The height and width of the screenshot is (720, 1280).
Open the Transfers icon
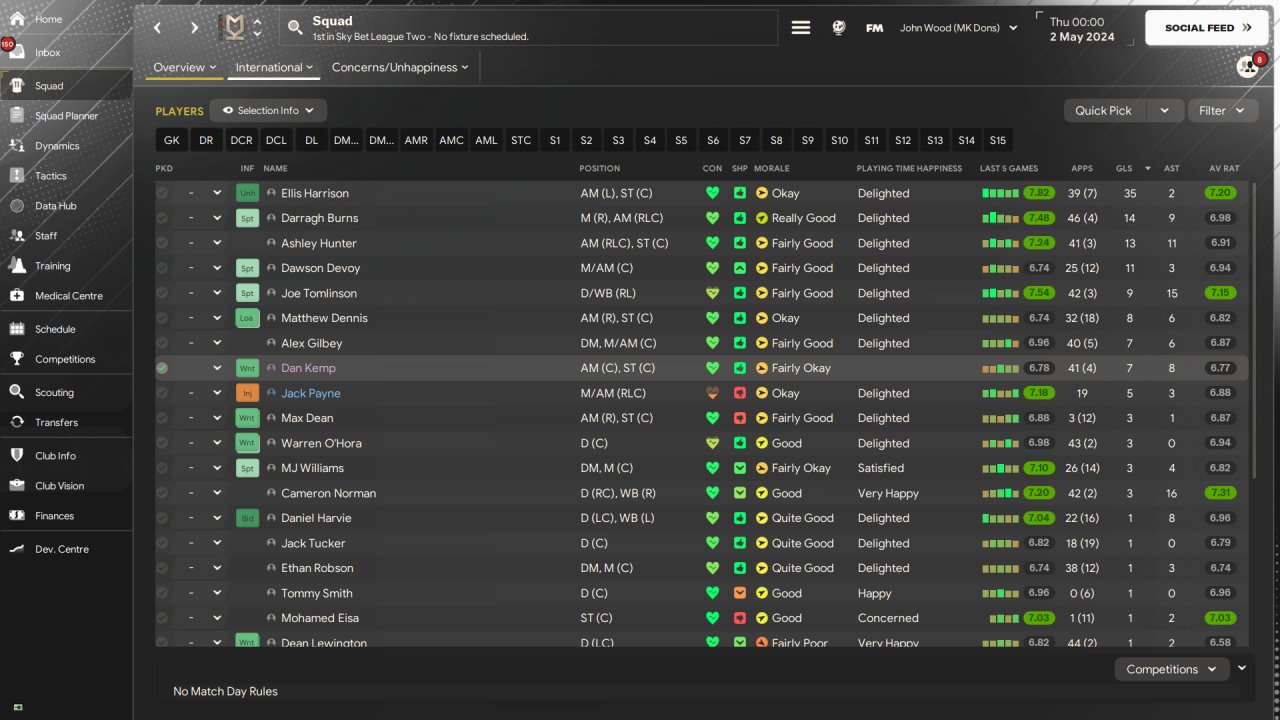(17, 422)
